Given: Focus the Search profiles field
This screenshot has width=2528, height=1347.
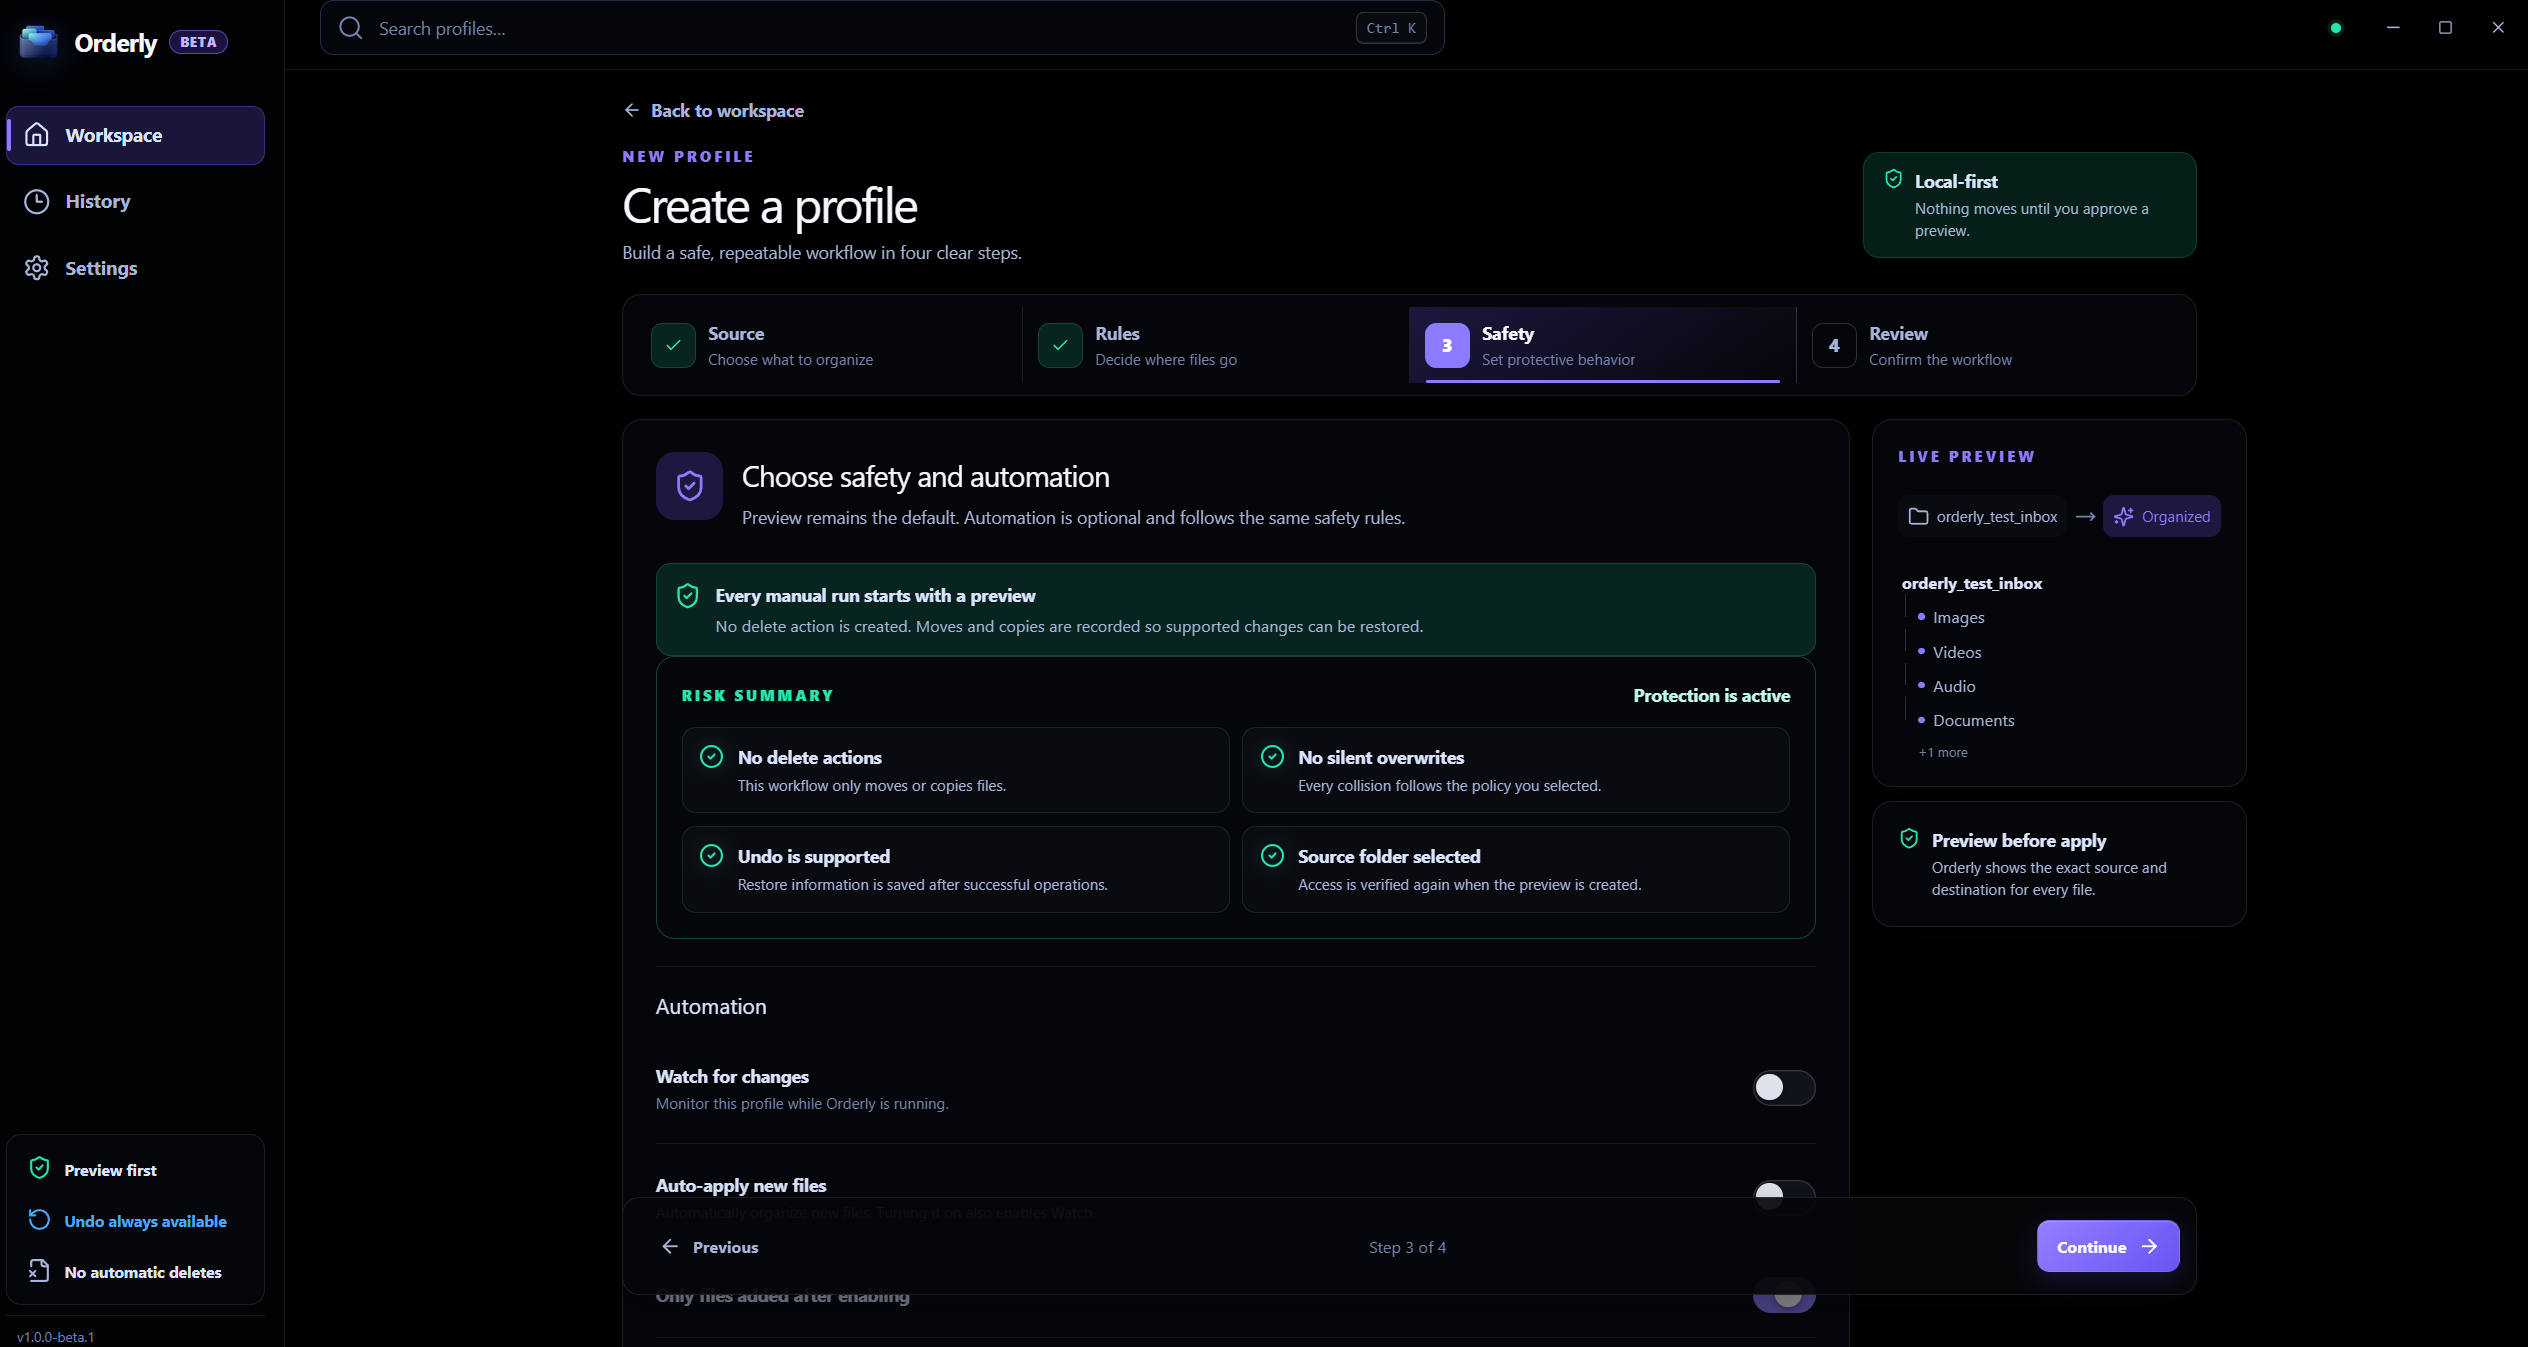Looking at the screenshot, I should coord(882,28).
